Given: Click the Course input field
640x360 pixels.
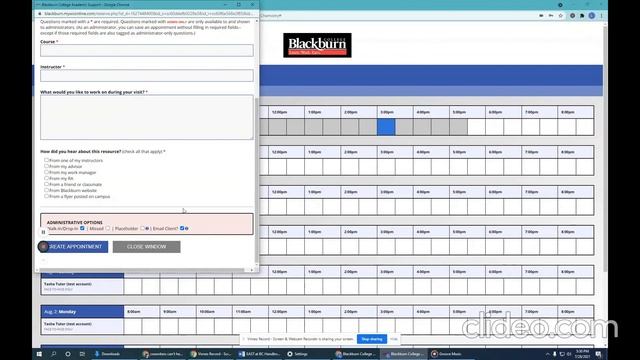Looking at the screenshot, I should 147,51.
